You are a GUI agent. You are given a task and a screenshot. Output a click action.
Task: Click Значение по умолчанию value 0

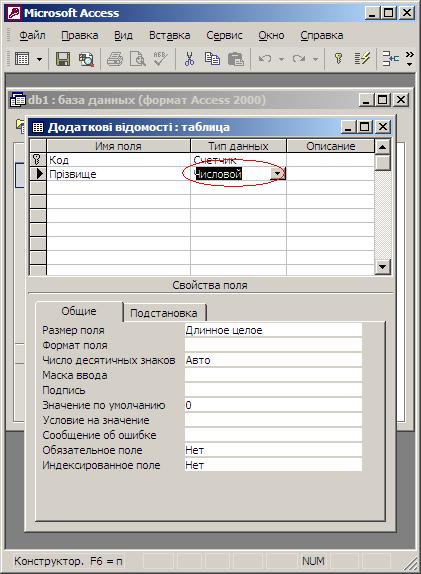click(273, 405)
